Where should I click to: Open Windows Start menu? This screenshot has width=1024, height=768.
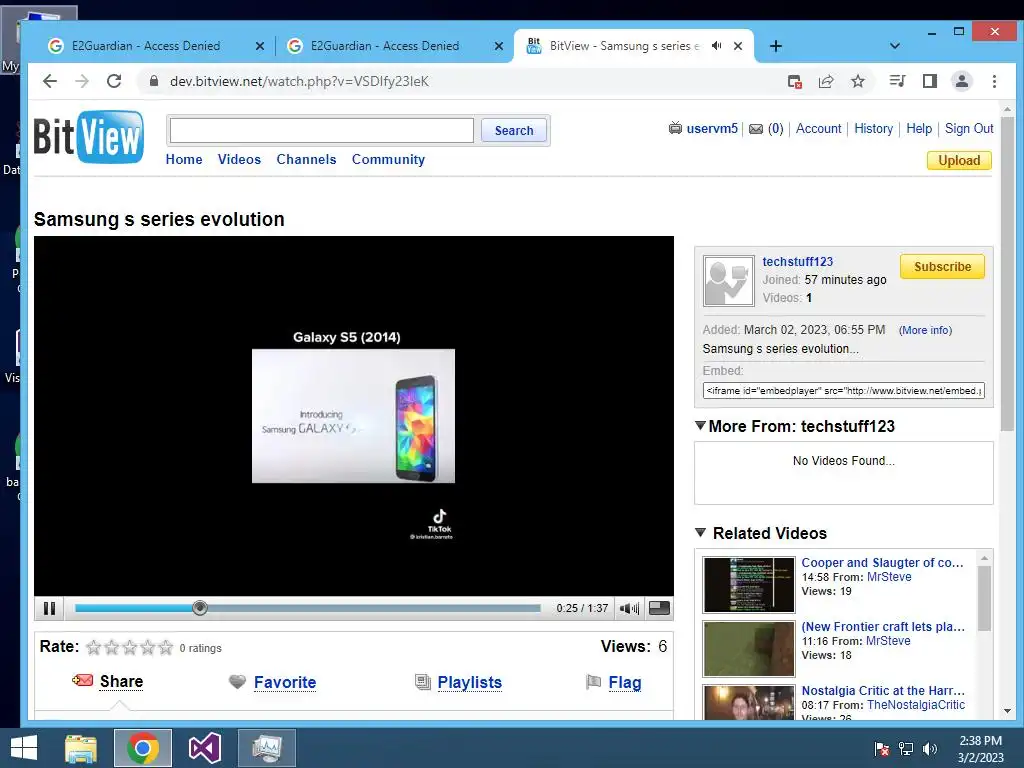tap(24, 748)
